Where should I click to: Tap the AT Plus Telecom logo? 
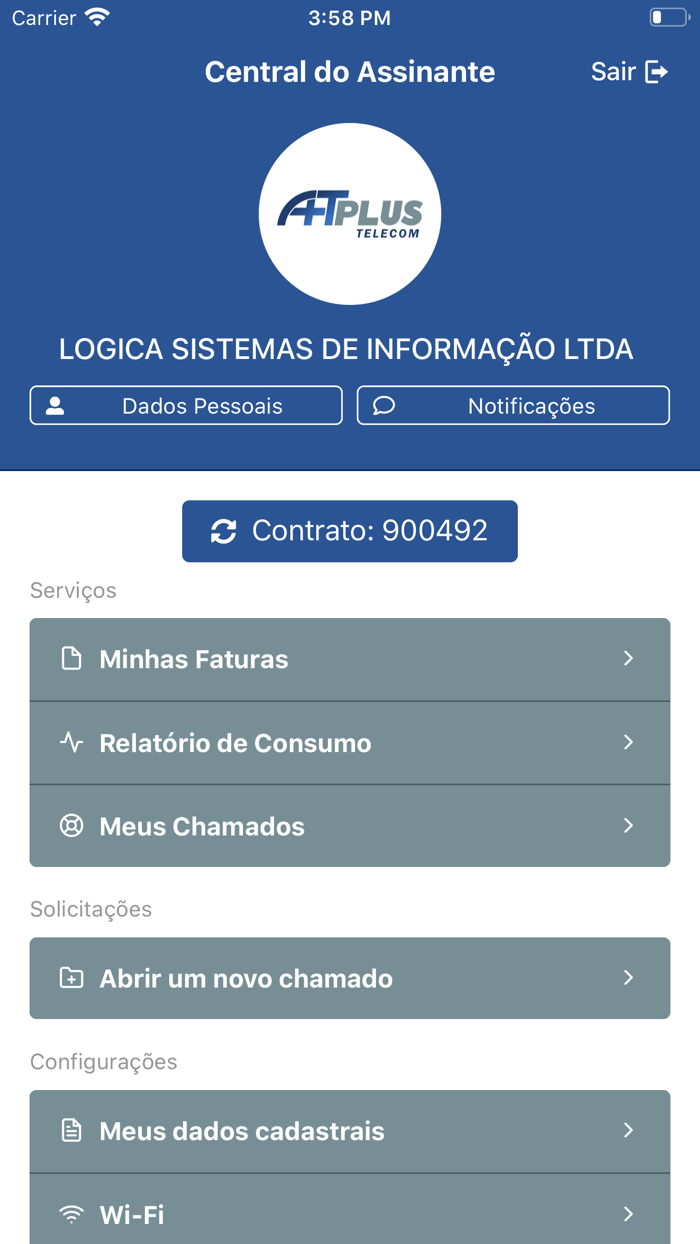point(350,213)
